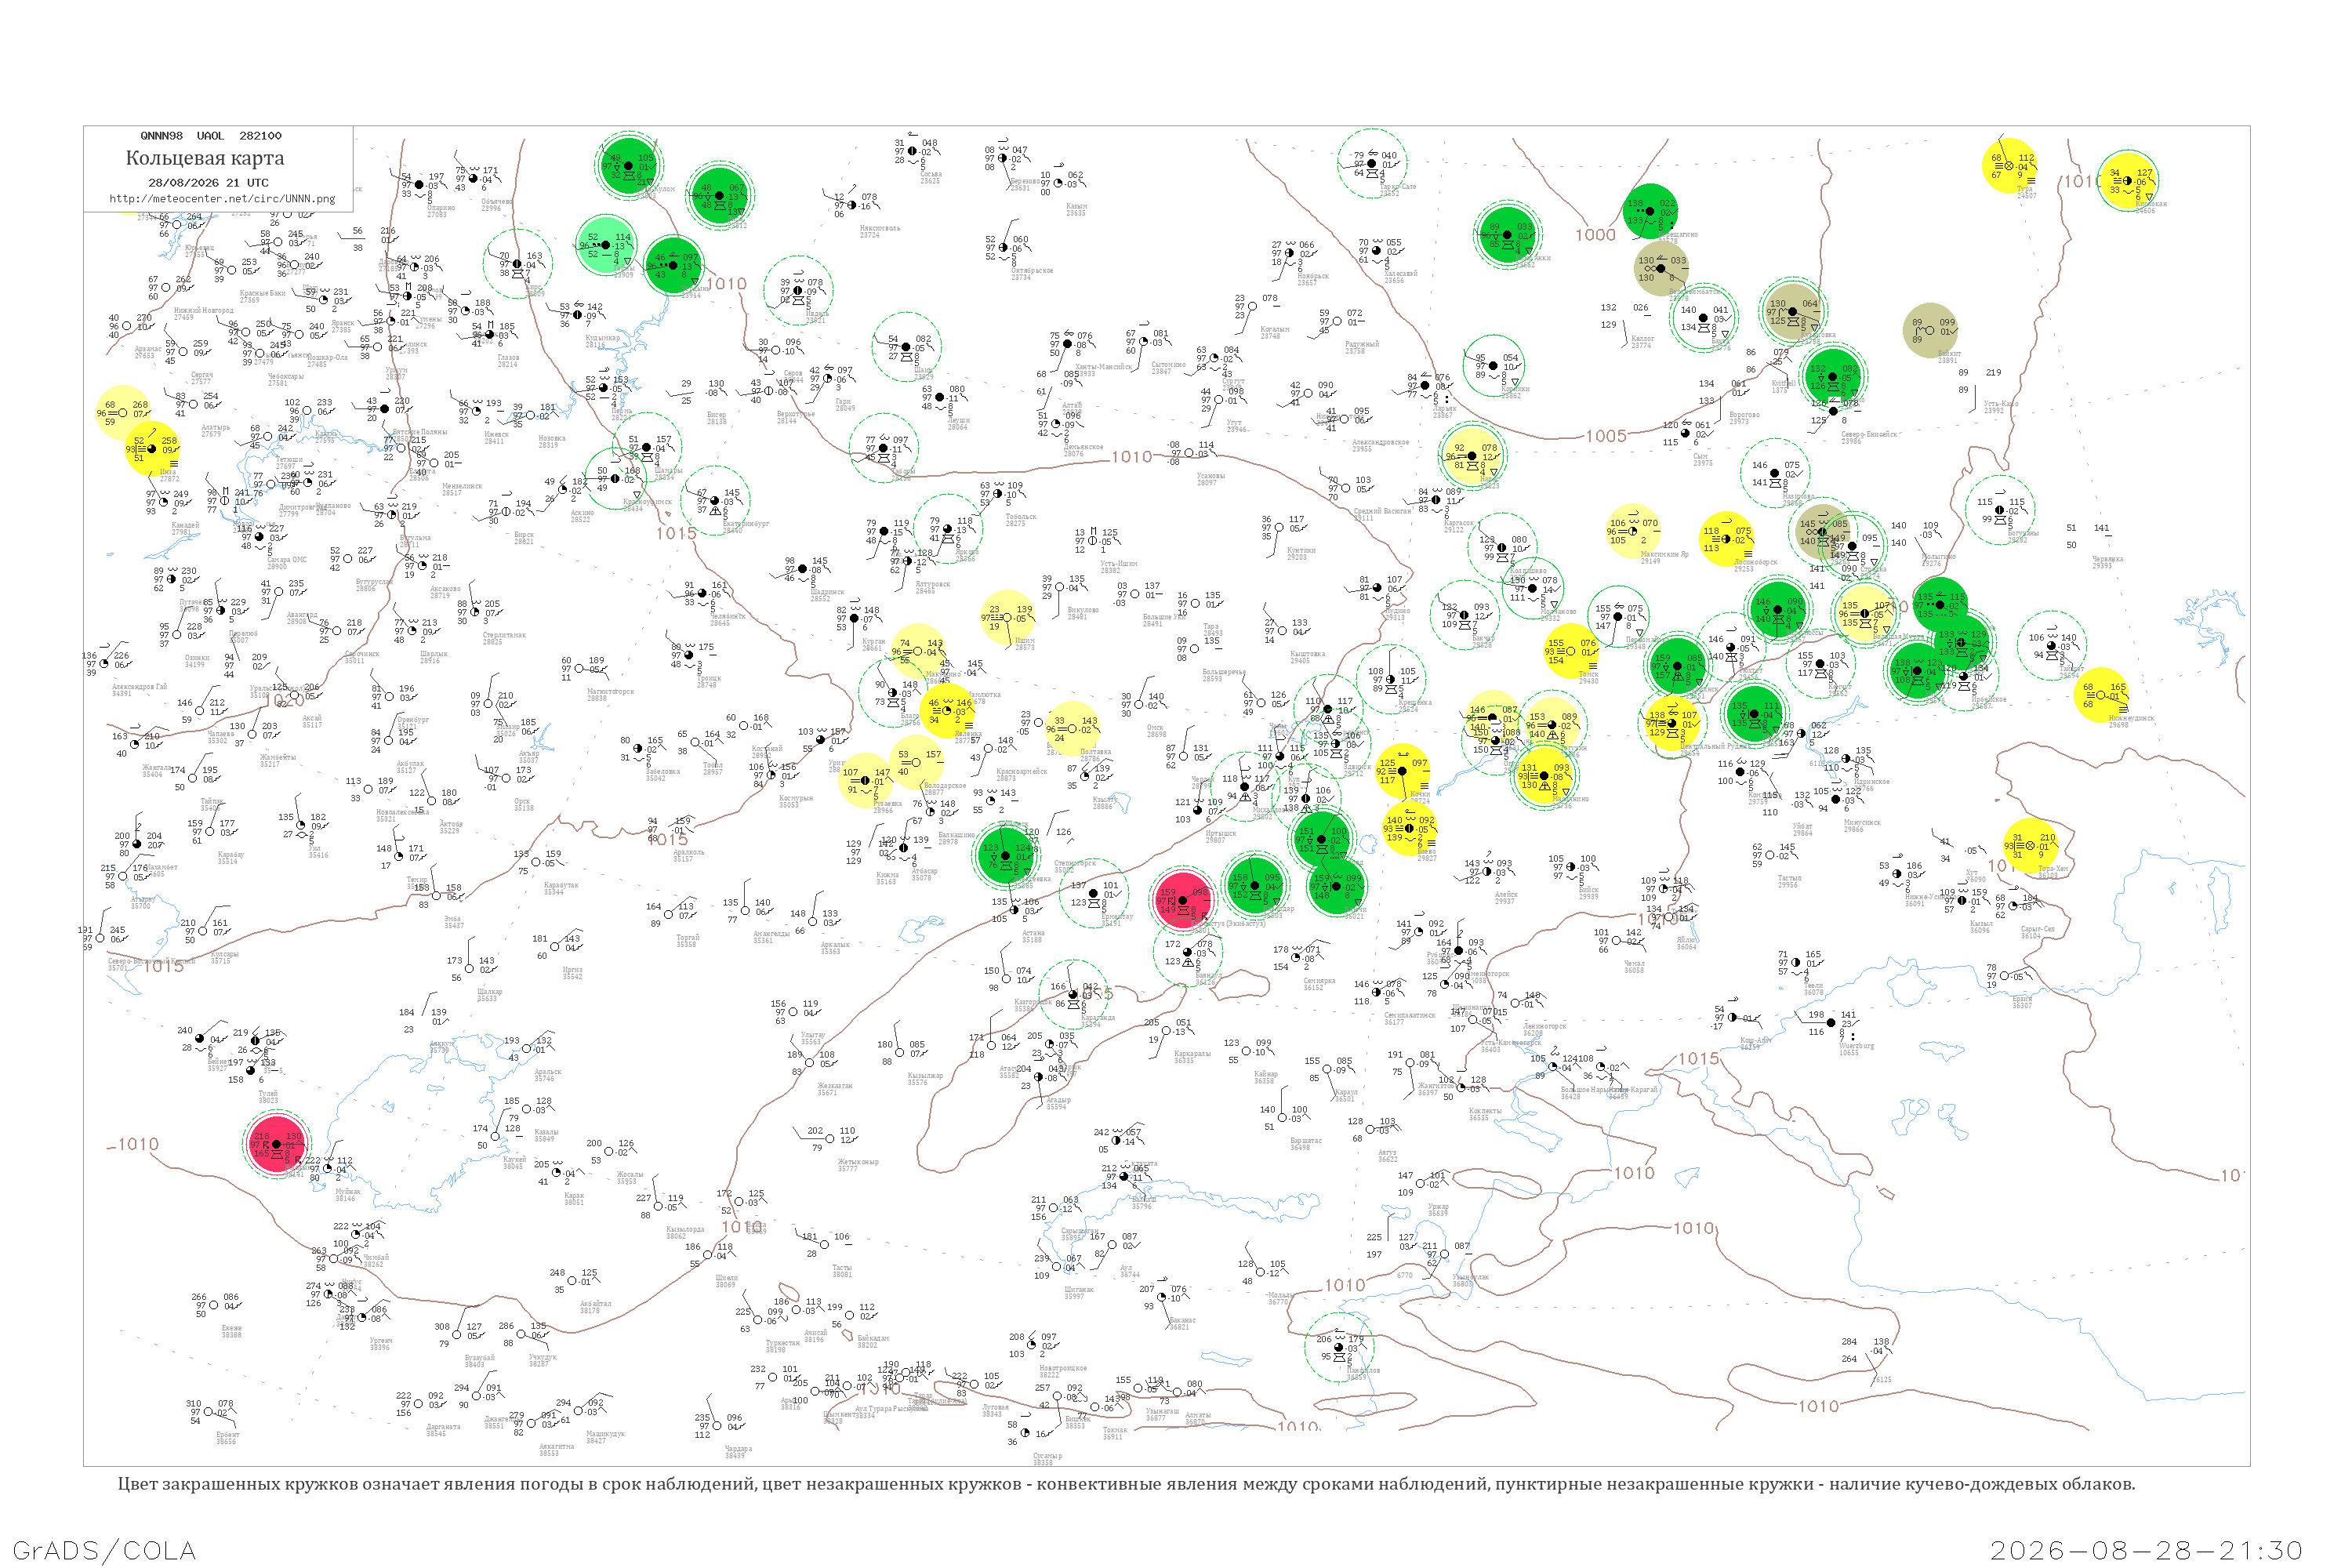Select the pale yellow circle at Максимкин Яр
Image resolution: width=2352 pixels, height=1568 pixels.
click(1633, 532)
